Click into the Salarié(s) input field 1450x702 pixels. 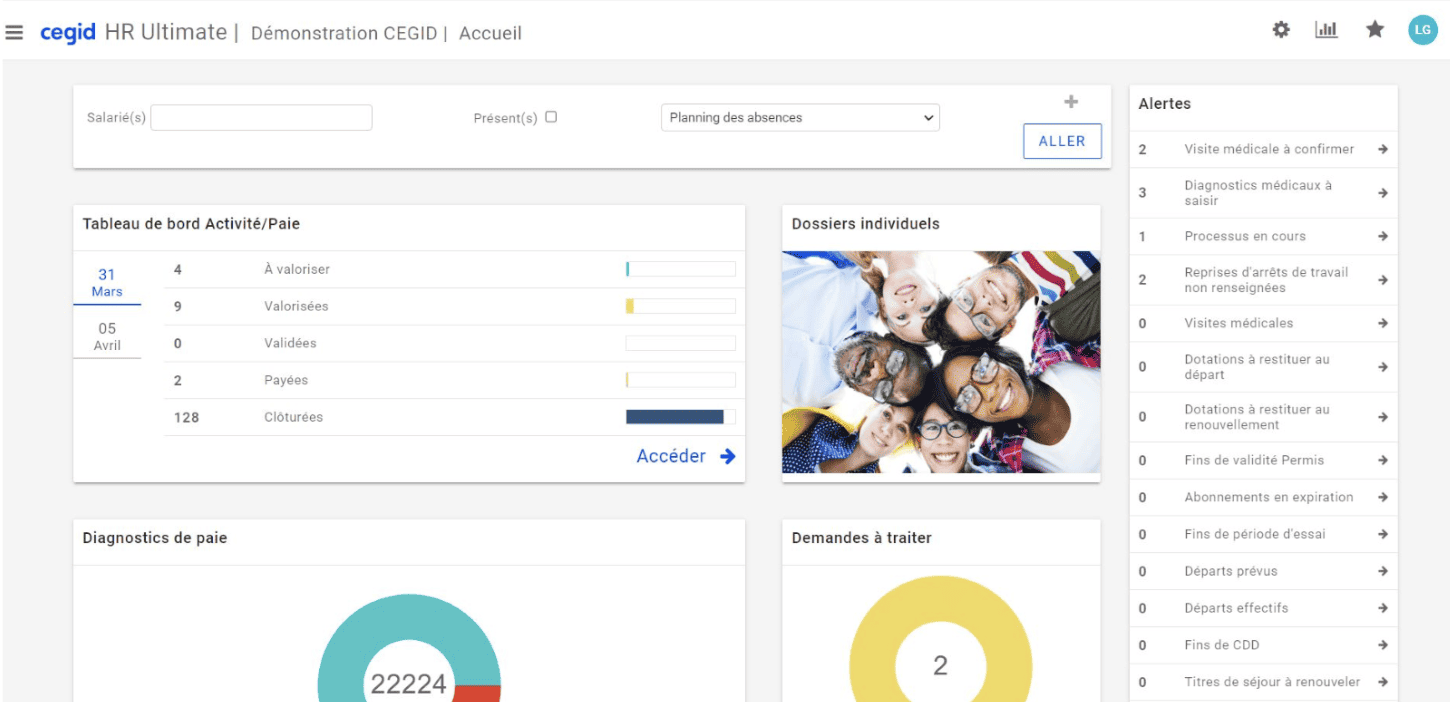[x=261, y=118]
